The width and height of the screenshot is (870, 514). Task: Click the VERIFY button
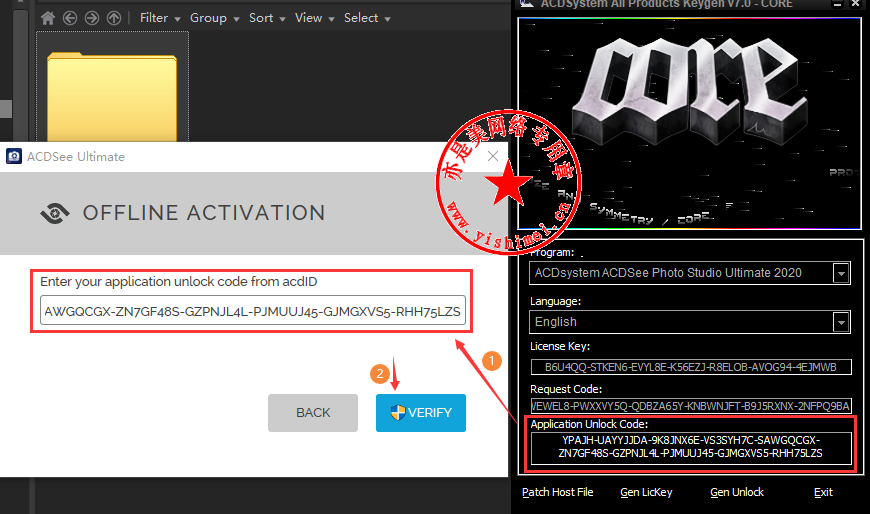421,413
